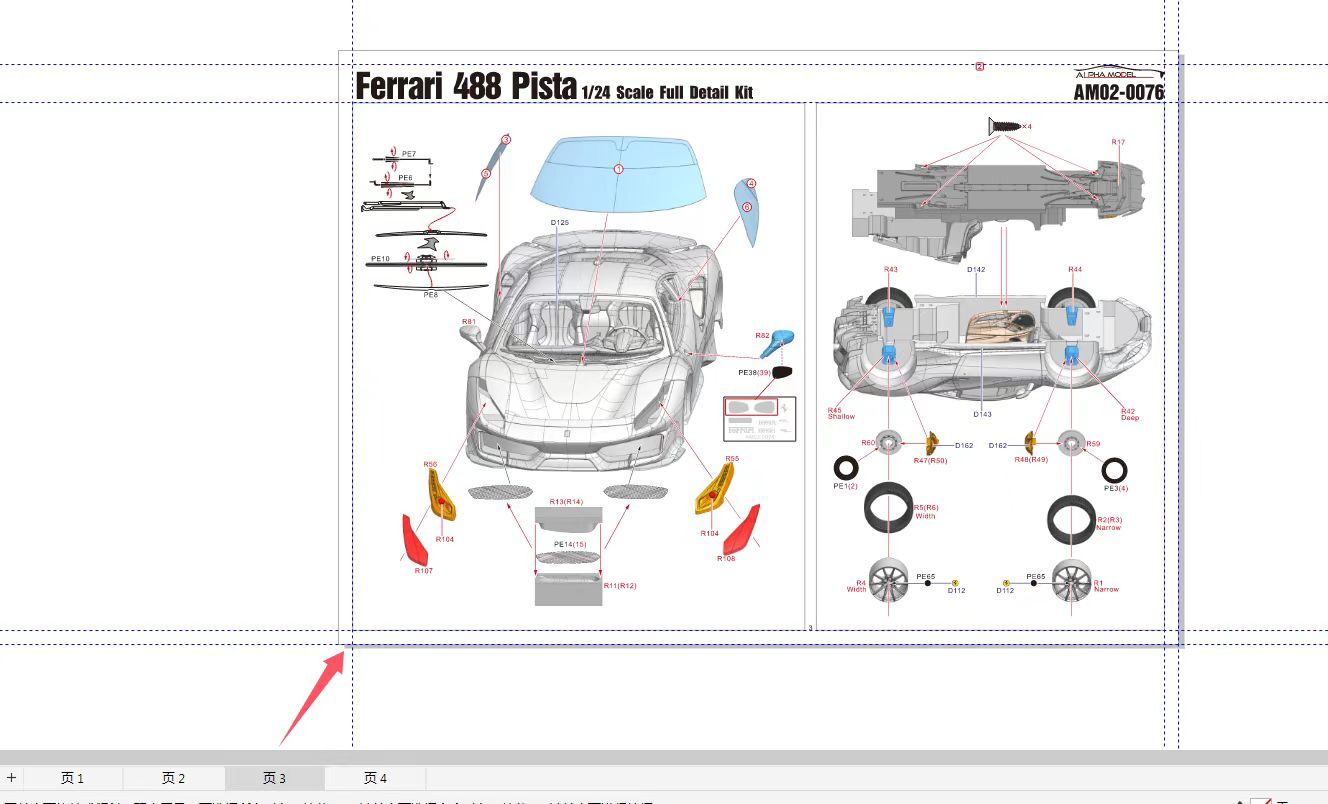The width and height of the screenshot is (1328, 804).
Task: Switch to the 页 4 page tab
Action: 376,778
